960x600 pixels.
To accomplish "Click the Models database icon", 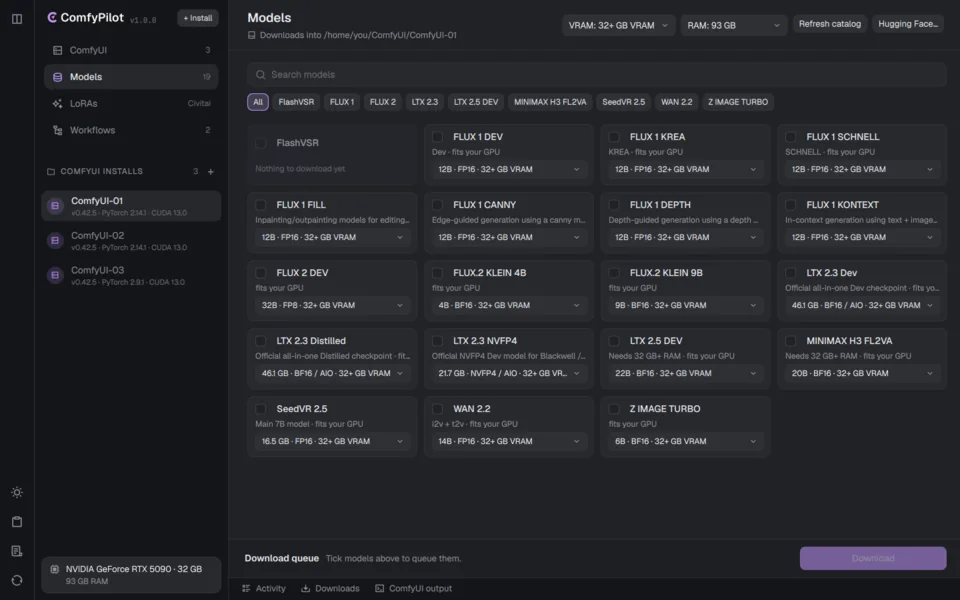I will 58,77.
